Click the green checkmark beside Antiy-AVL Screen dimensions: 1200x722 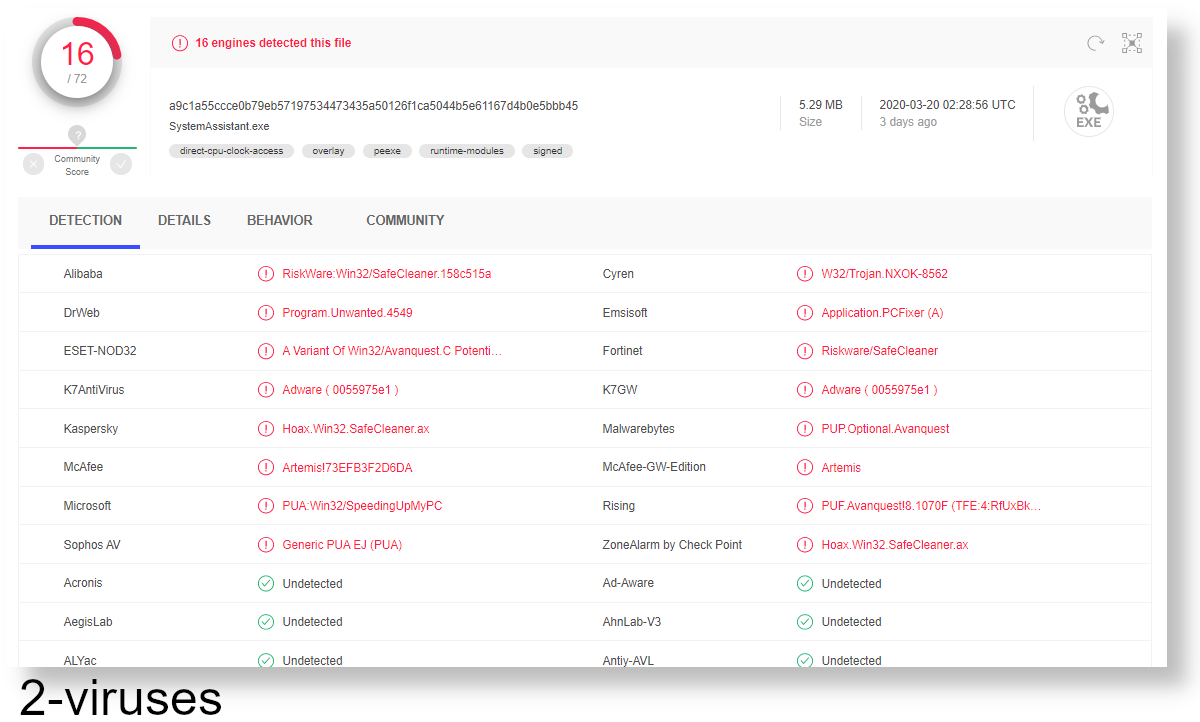[x=804, y=660]
